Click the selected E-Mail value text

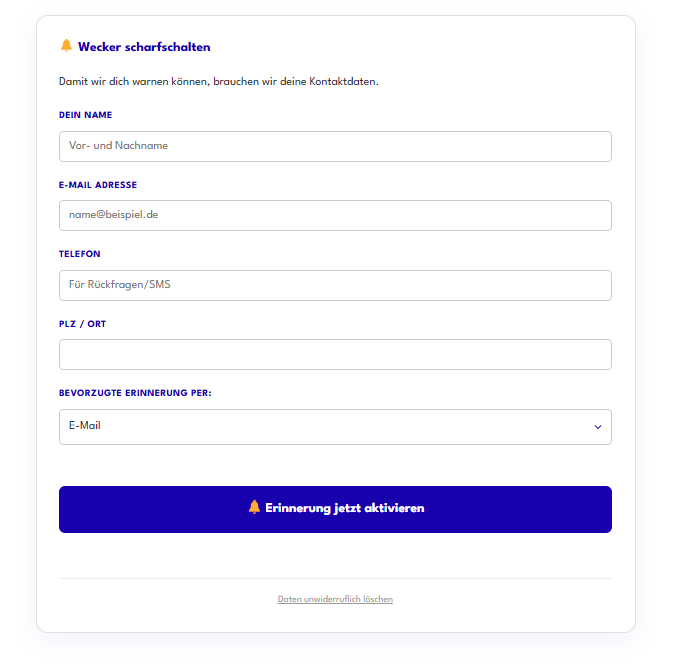pyautogui.click(x=85, y=426)
